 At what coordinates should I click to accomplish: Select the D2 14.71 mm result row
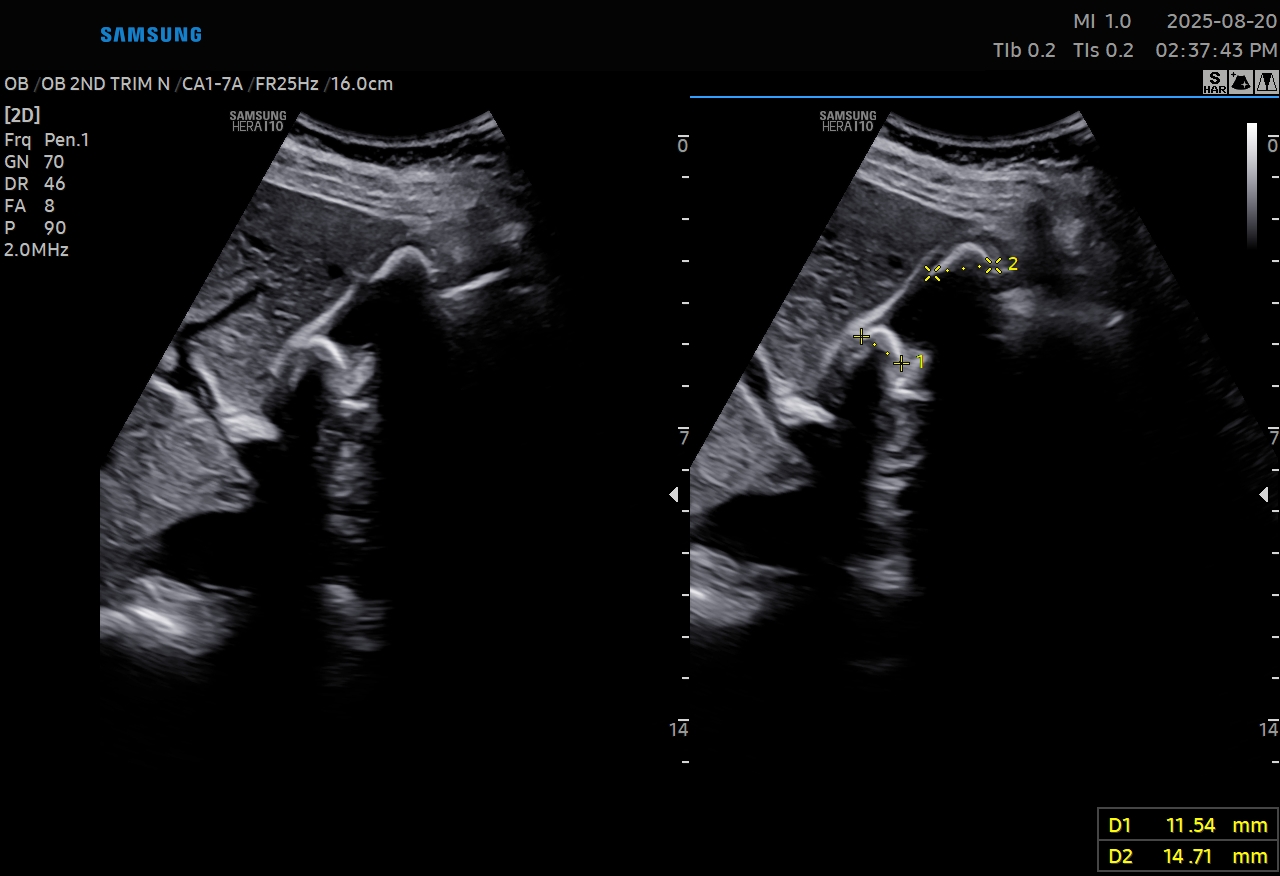(x=1187, y=857)
